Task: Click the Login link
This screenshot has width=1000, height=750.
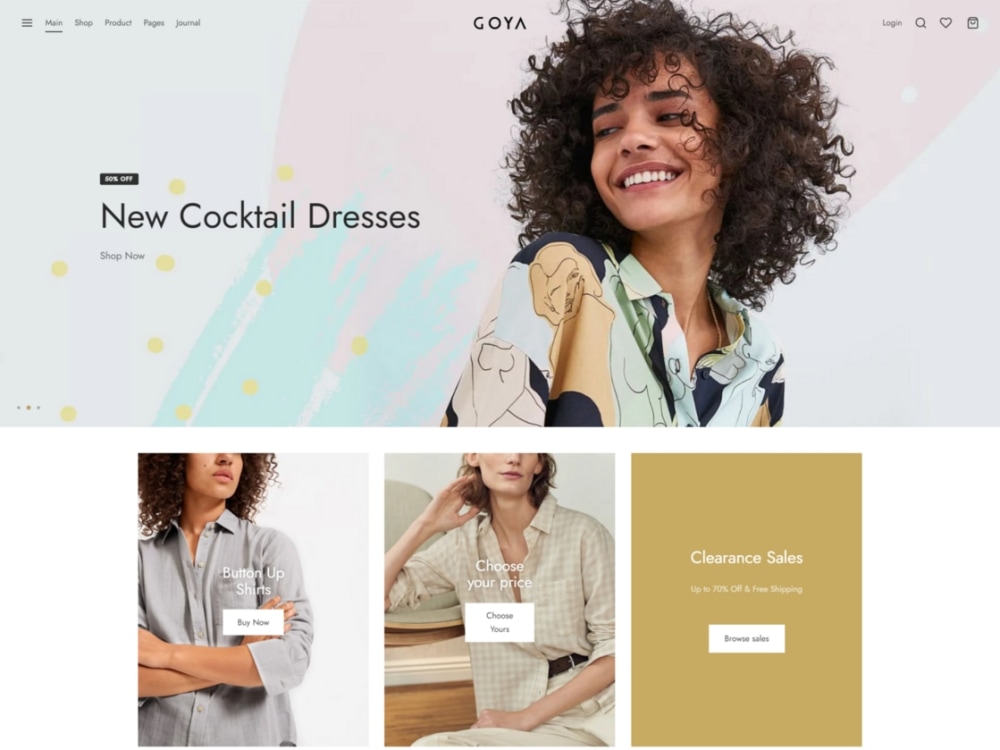Action: (x=892, y=23)
